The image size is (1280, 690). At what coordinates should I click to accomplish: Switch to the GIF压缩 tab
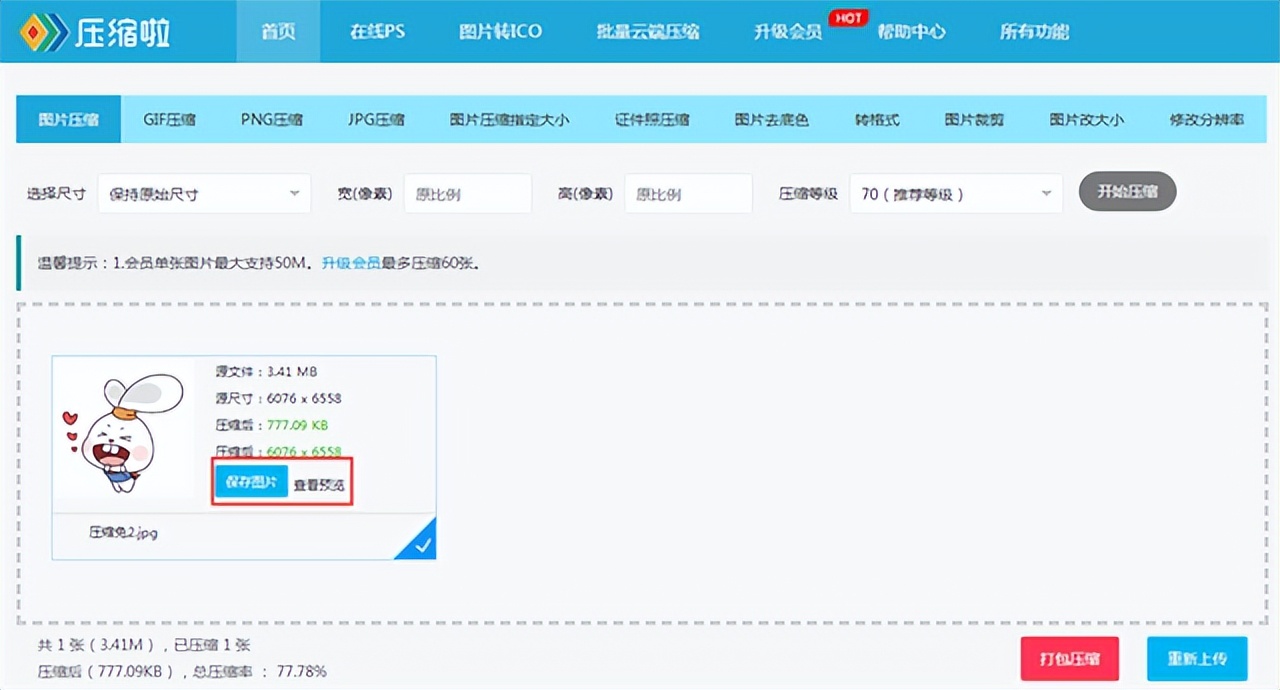click(169, 118)
